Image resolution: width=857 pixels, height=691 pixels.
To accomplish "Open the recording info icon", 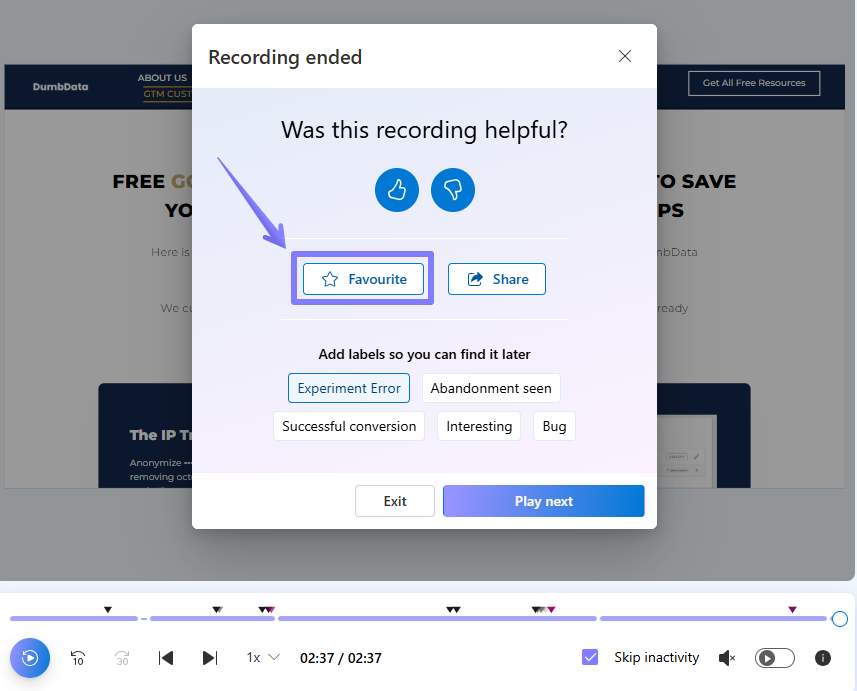I will (823, 658).
